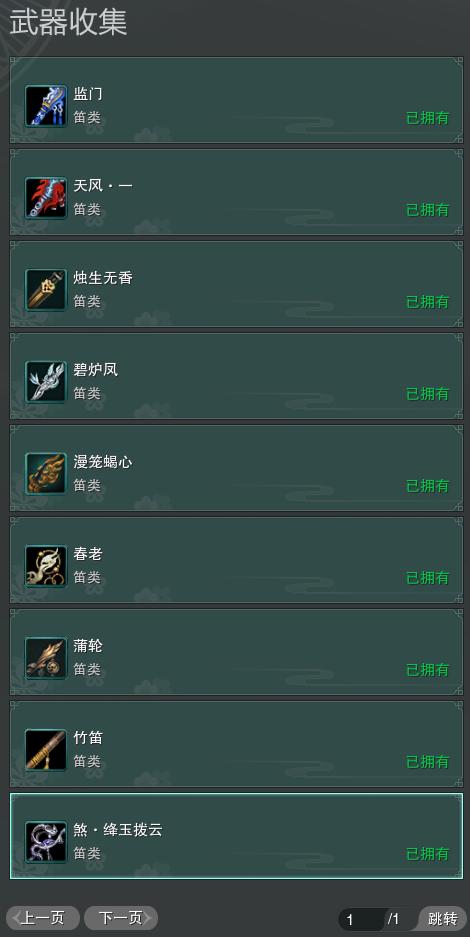Select the highlighted 煞·绛玉拨云 entry name
The width and height of the screenshot is (470, 937).
coord(118,830)
